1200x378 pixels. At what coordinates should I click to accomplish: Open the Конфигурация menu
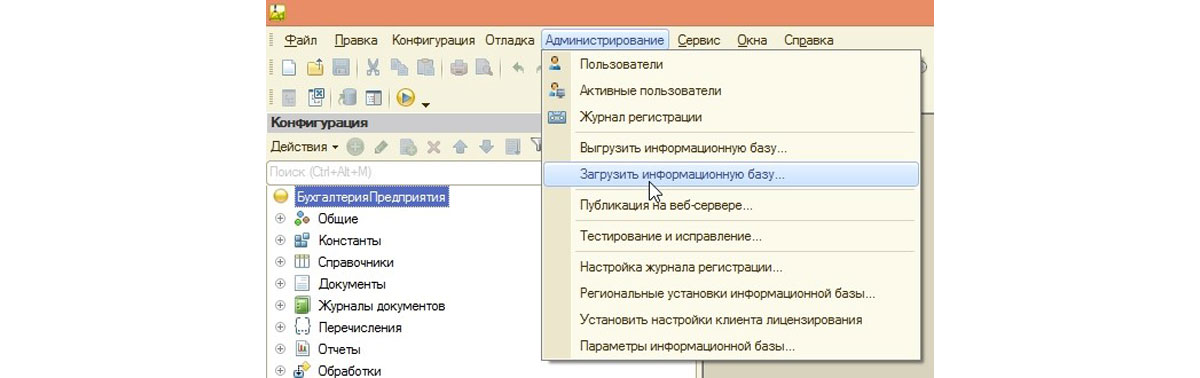pyautogui.click(x=433, y=40)
